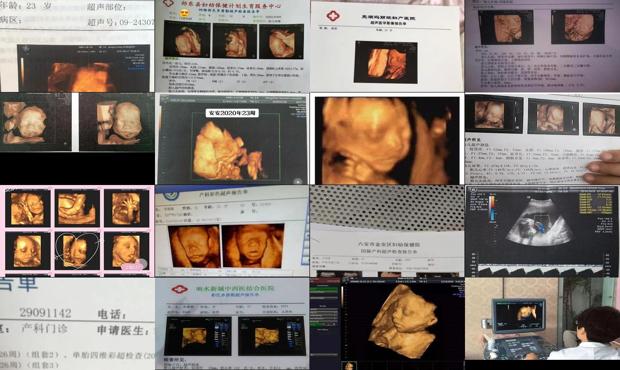Click the heart-doodled fetal image in the pink grid
The height and width of the screenshot is (370, 620).
[x=77, y=251]
